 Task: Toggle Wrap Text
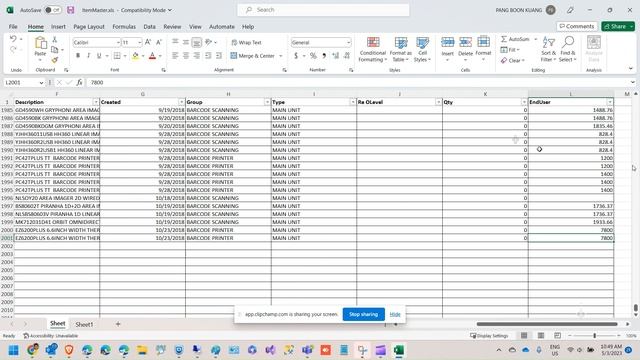[246, 42]
